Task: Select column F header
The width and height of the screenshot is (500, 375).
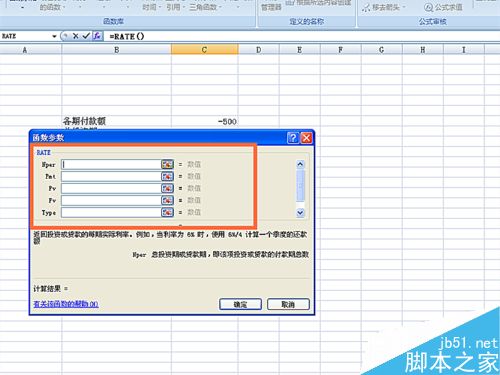Action: coord(341,50)
